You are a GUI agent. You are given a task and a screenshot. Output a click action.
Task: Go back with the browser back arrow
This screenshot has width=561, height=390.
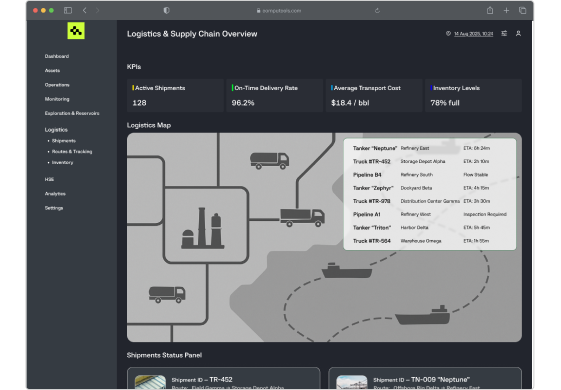(85, 10)
